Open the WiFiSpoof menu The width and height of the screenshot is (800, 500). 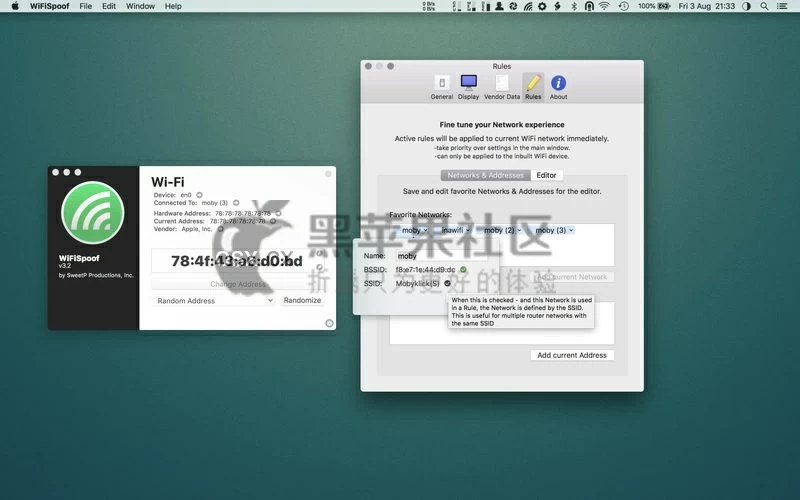pyautogui.click(x=49, y=6)
